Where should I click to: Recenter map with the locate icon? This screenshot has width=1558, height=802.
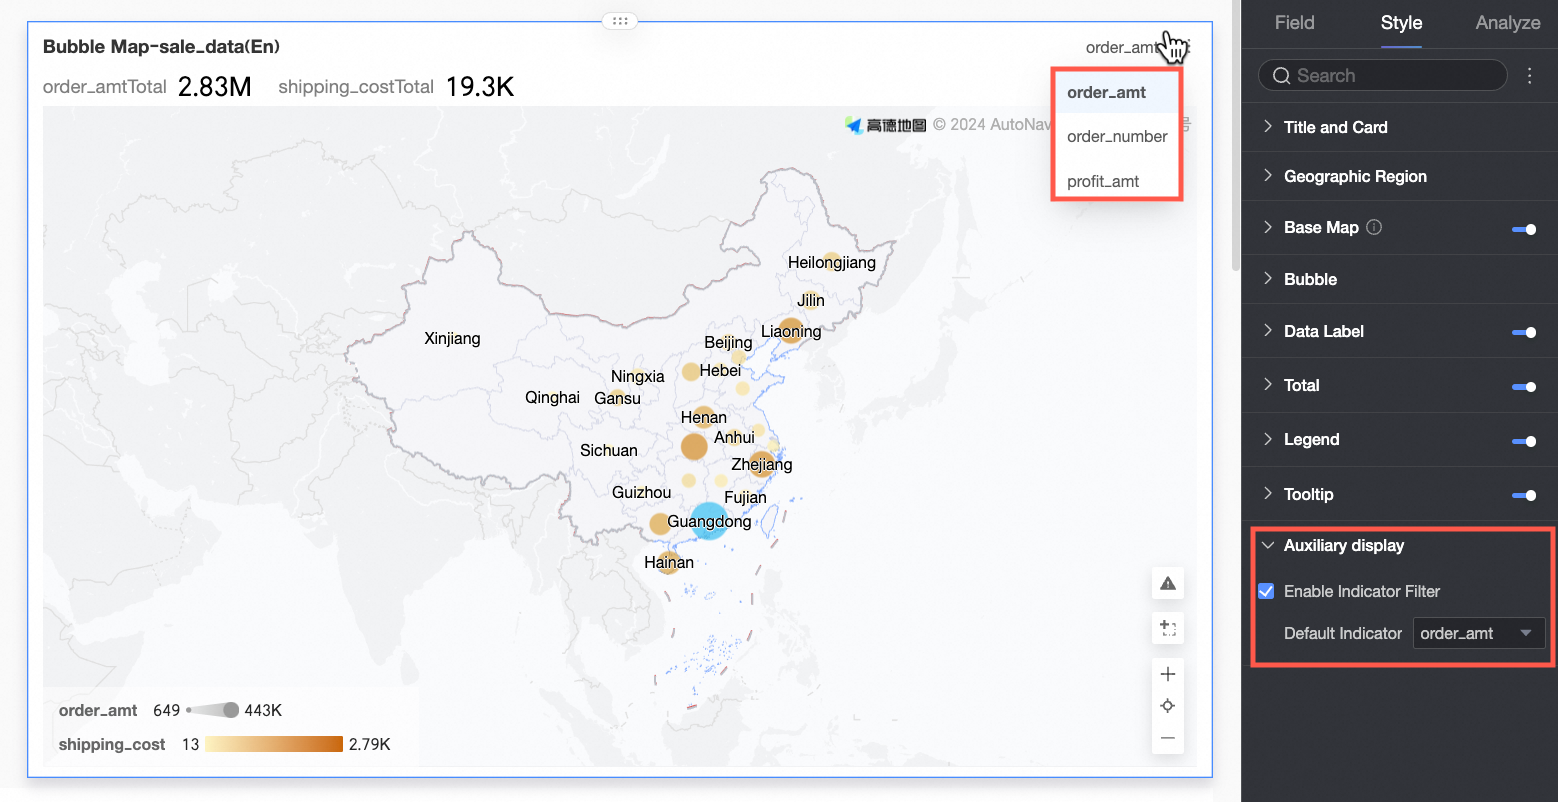[1167, 706]
